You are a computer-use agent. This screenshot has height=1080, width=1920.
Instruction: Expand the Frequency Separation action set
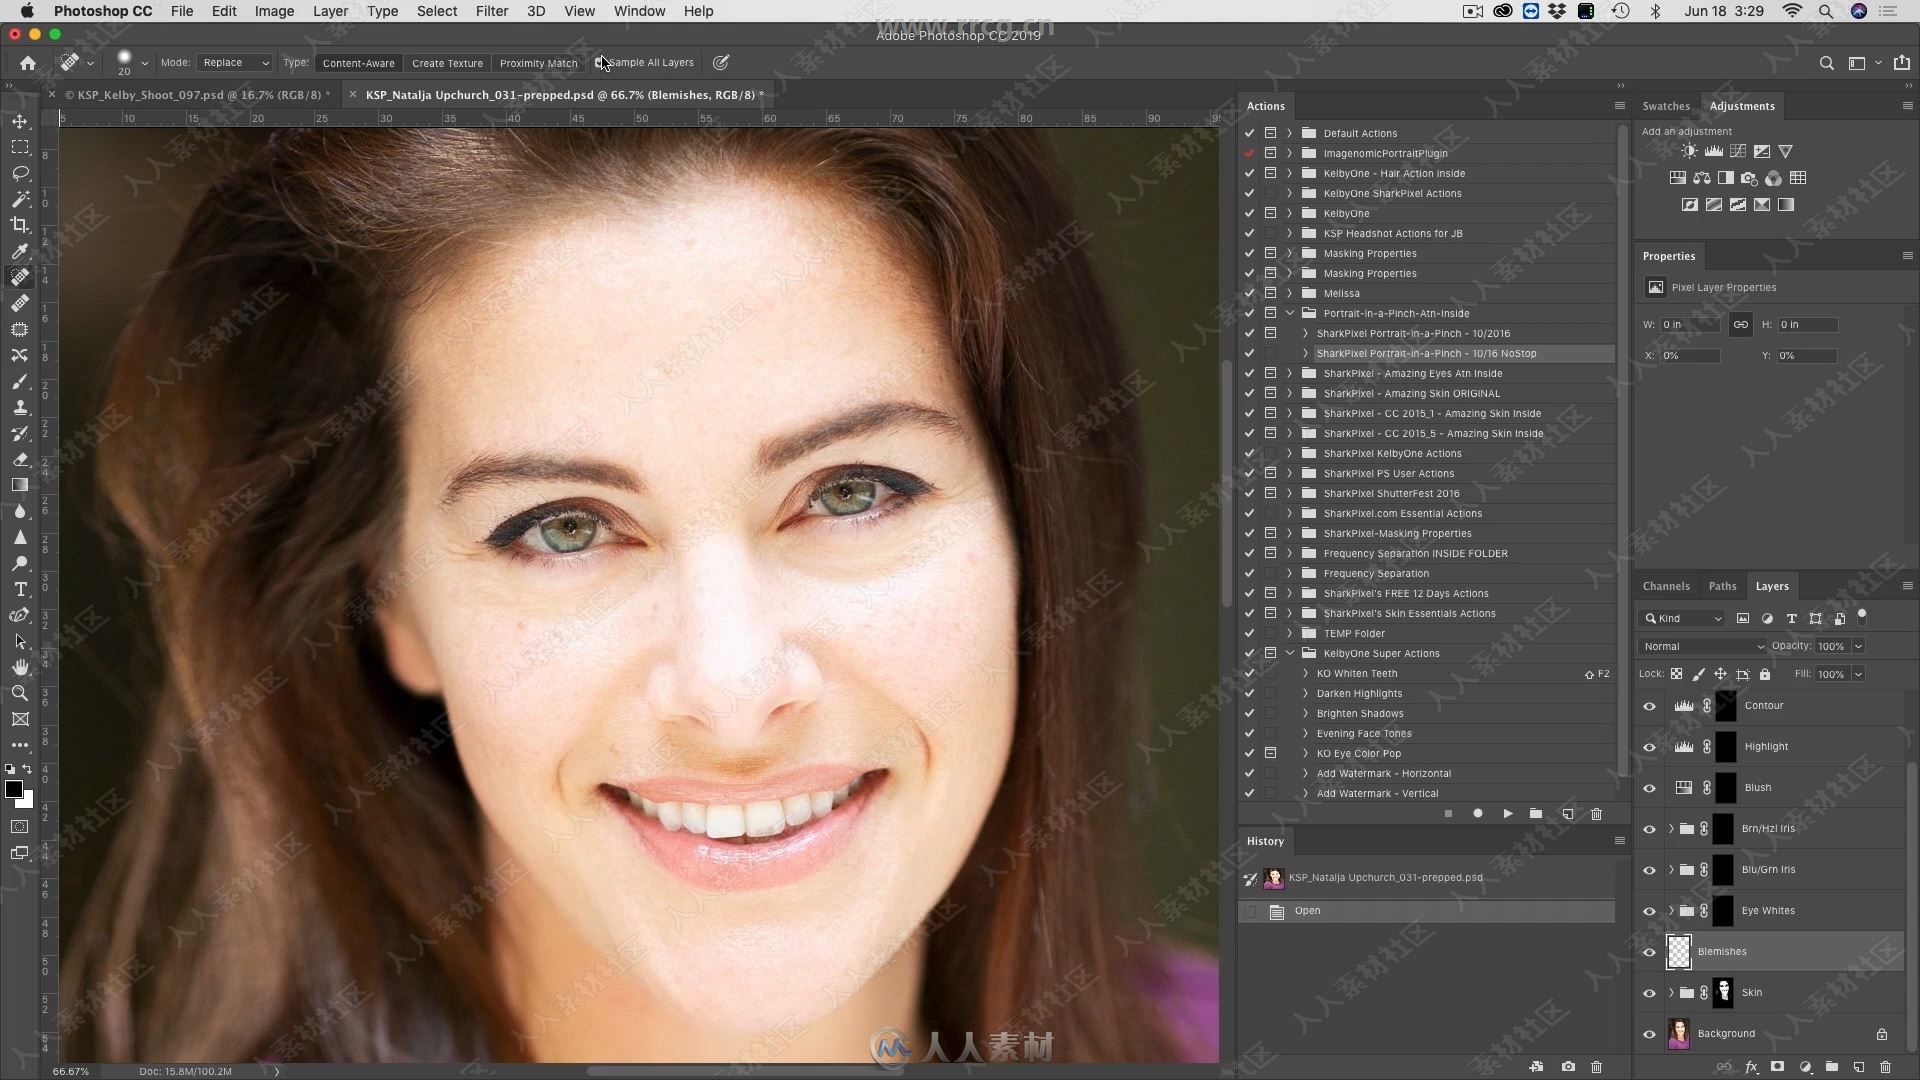coord(1291,572)
